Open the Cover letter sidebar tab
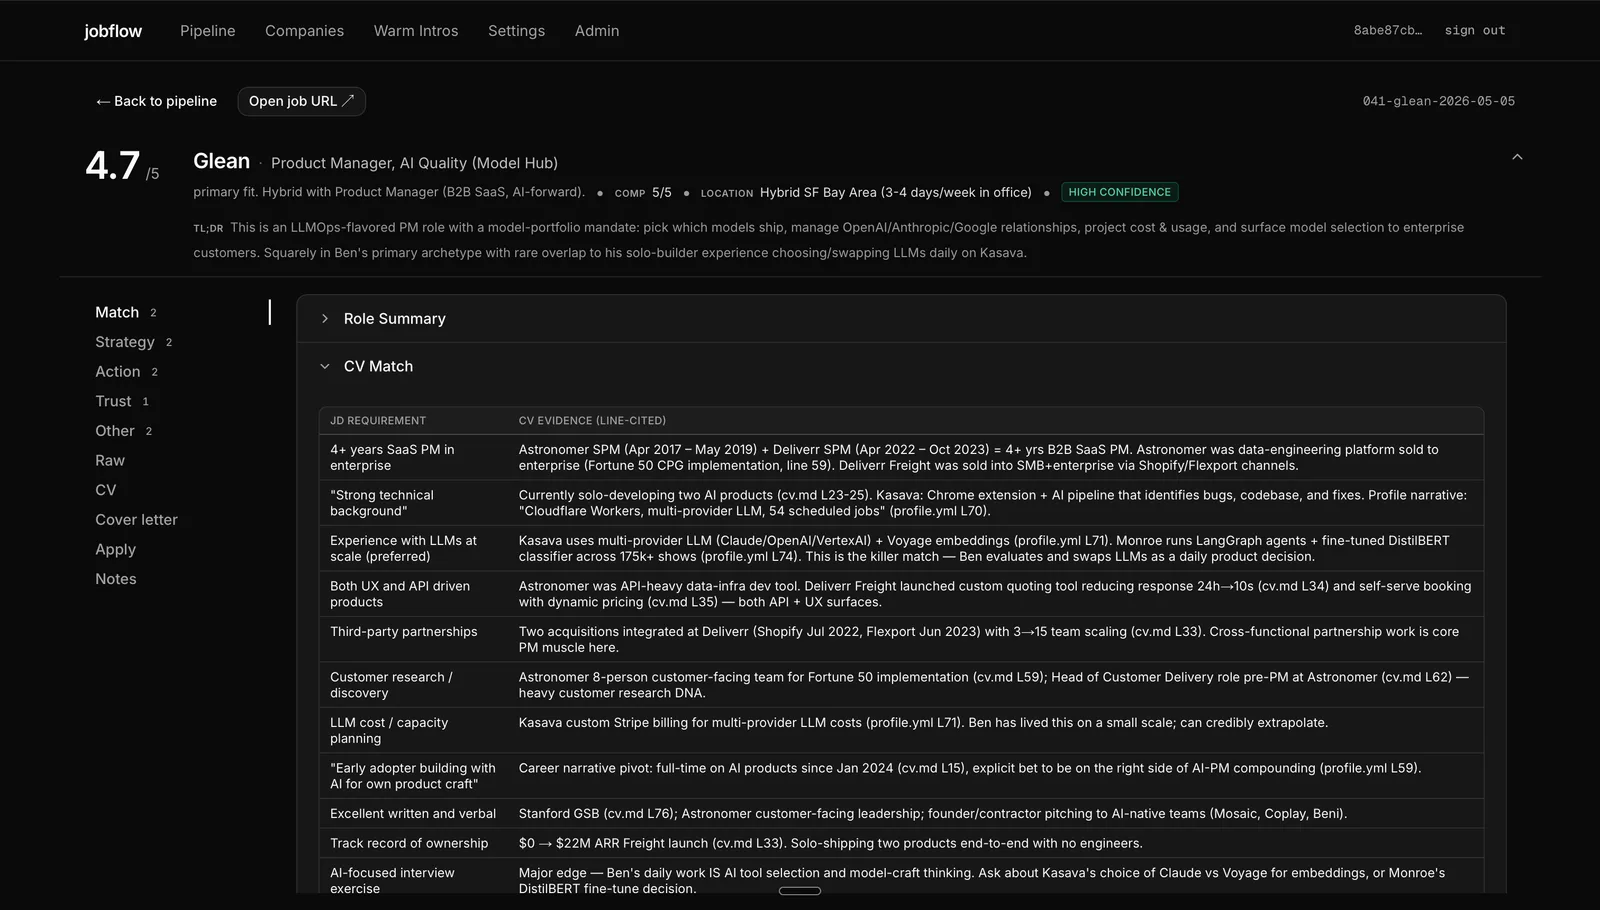The image size is (1600, 910). tap(136, 520)
